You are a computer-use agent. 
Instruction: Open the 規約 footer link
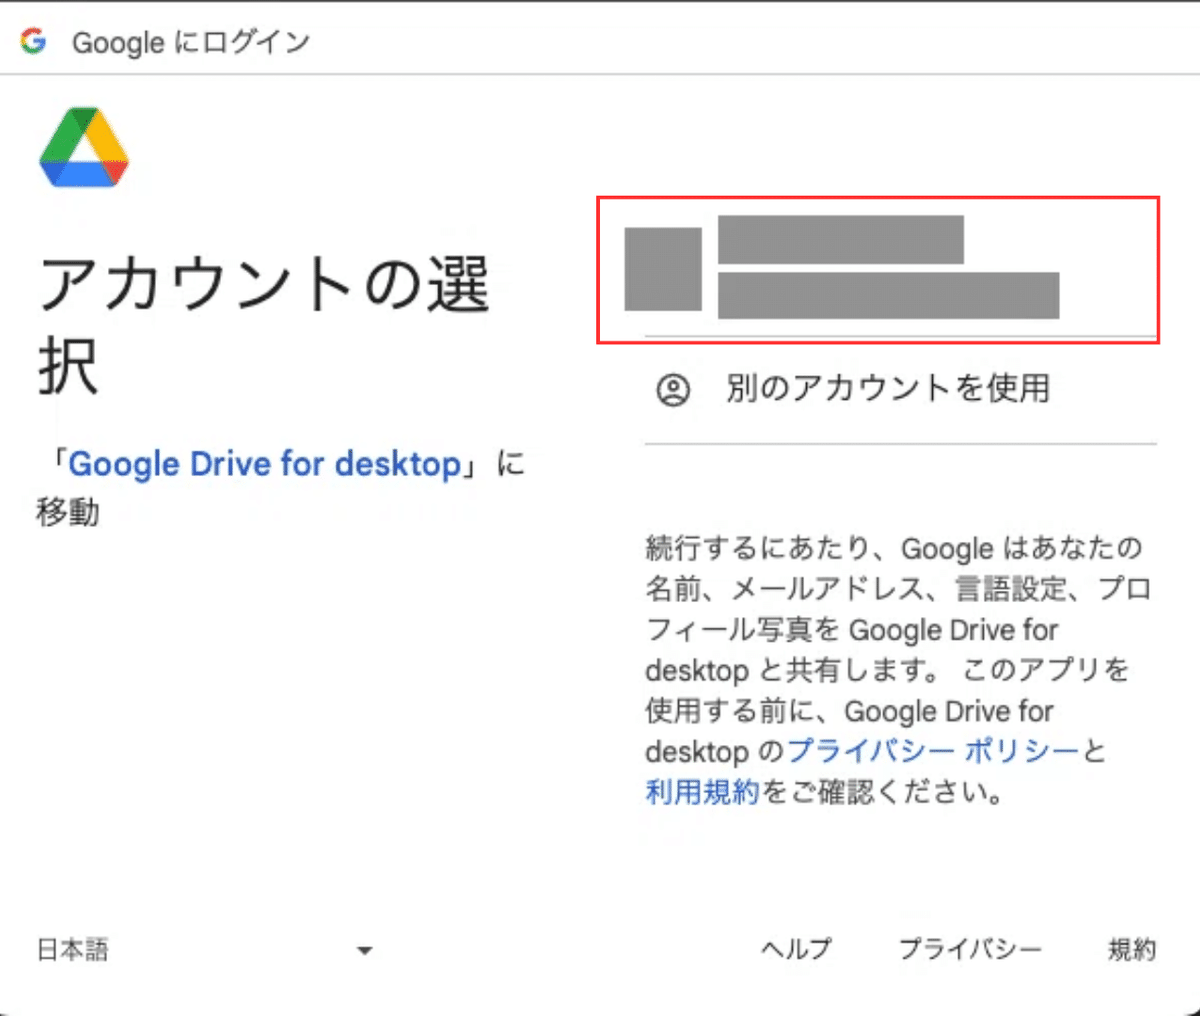pos(1132,949)
